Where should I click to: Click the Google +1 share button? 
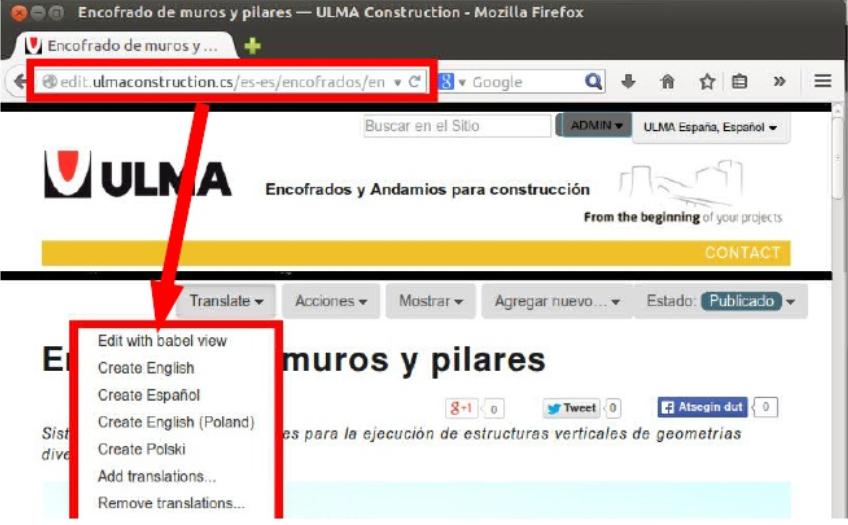462,408
